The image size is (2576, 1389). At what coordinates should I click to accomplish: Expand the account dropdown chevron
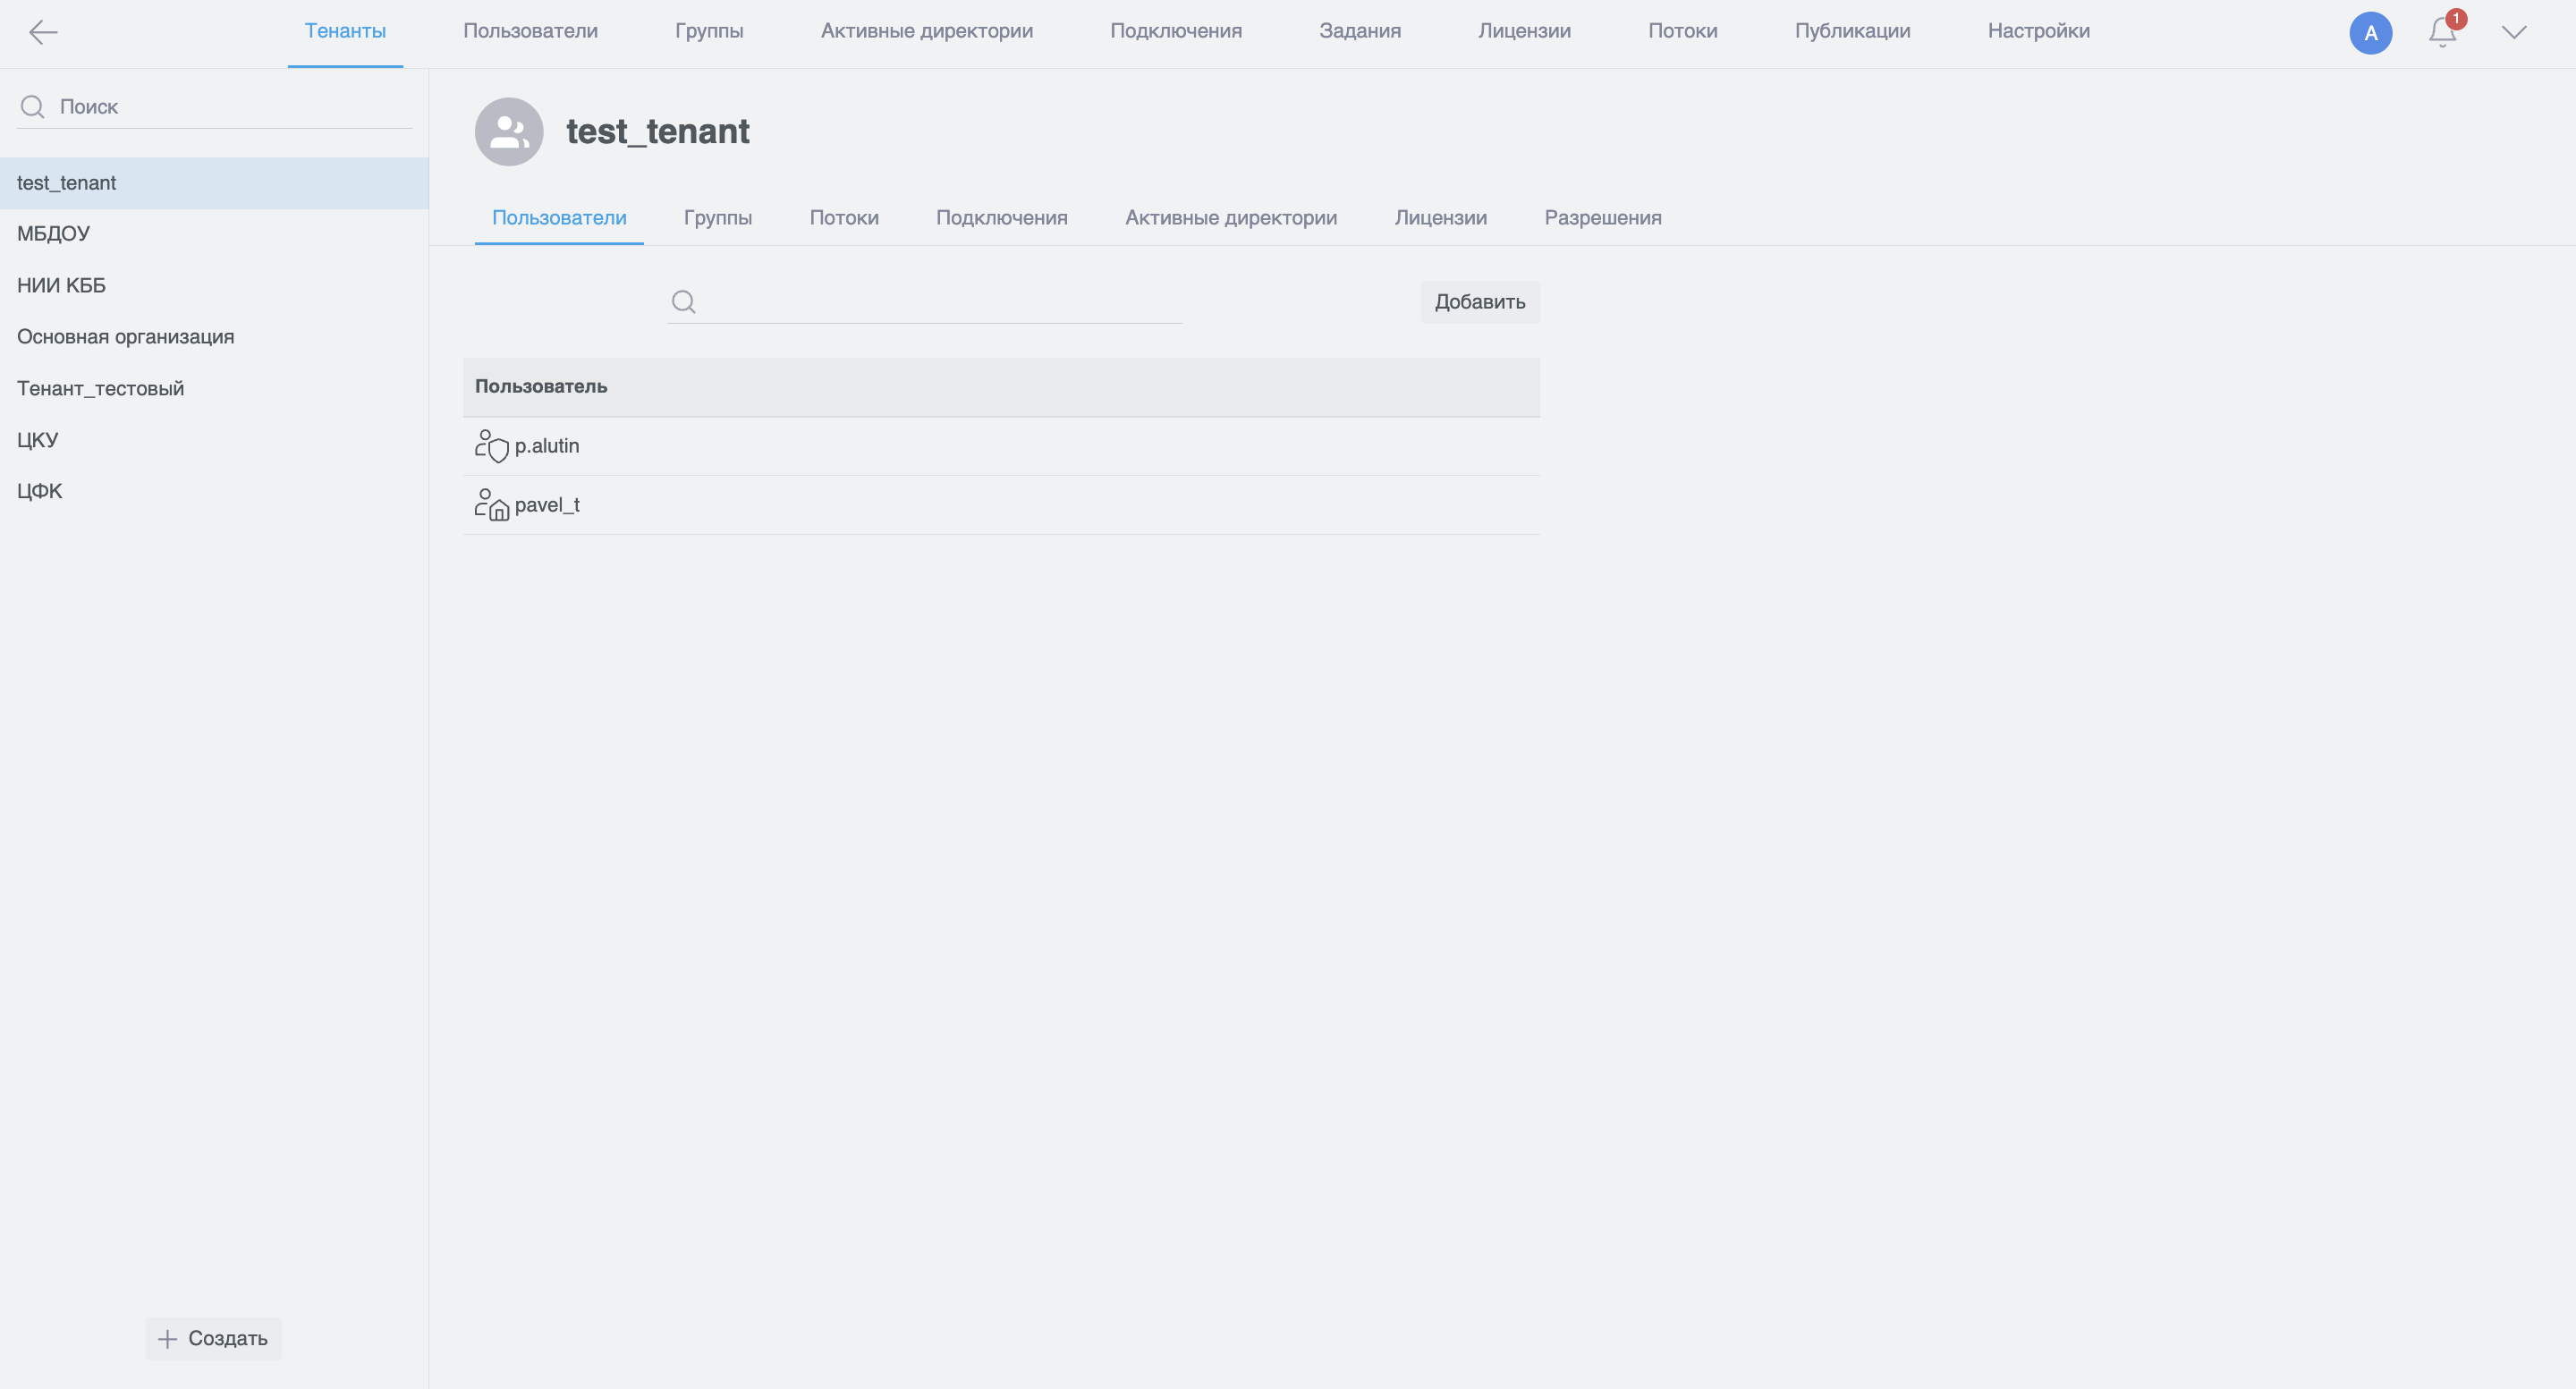tap(2513, 32)
